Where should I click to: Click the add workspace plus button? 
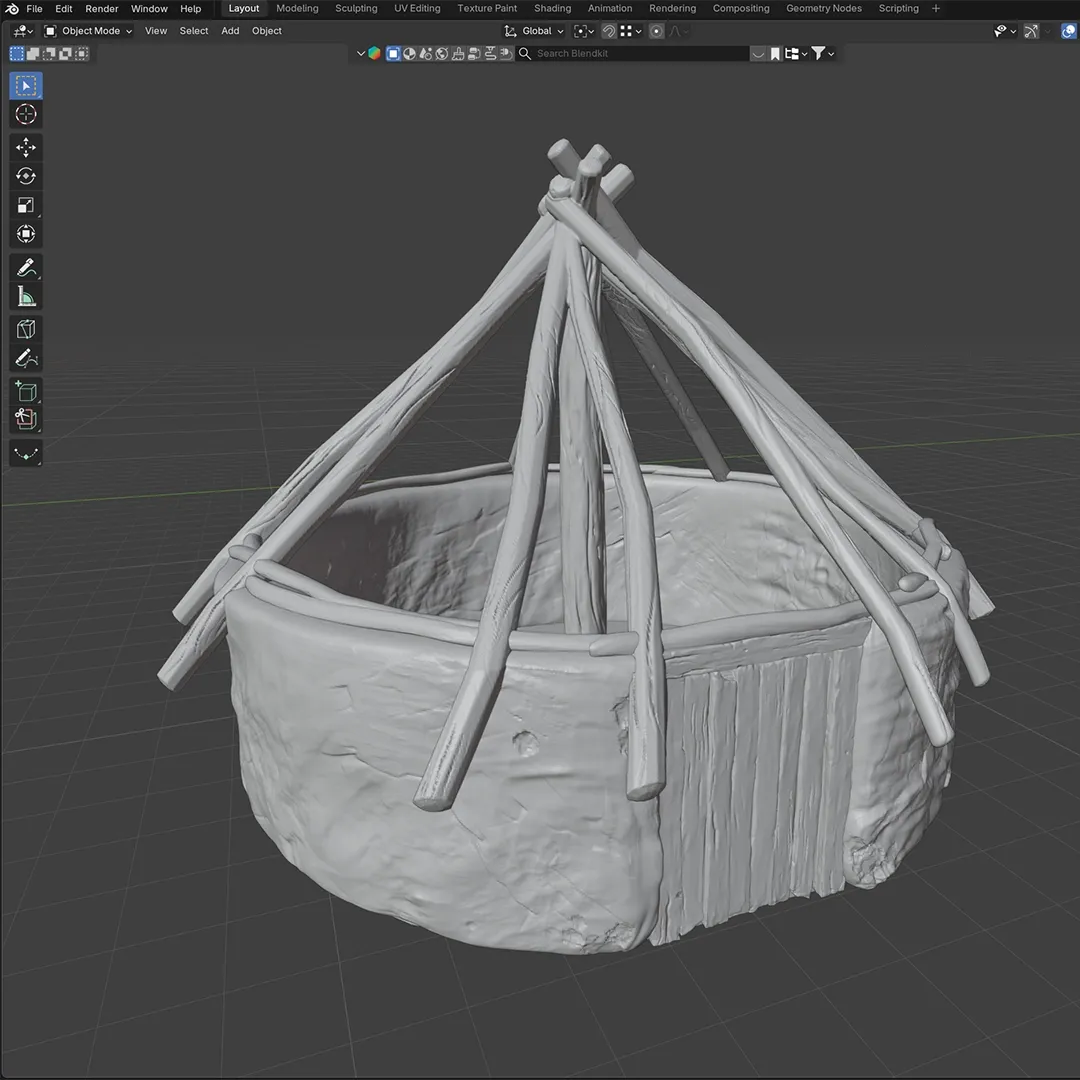pos(935,9)
